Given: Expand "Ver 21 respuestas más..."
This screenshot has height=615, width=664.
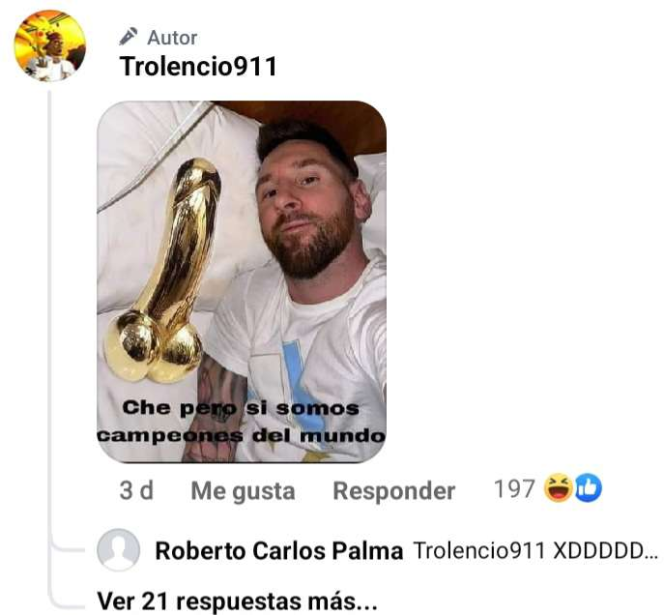Looking at the screenshot, I should pyautogui.click(x=237, y=601).
